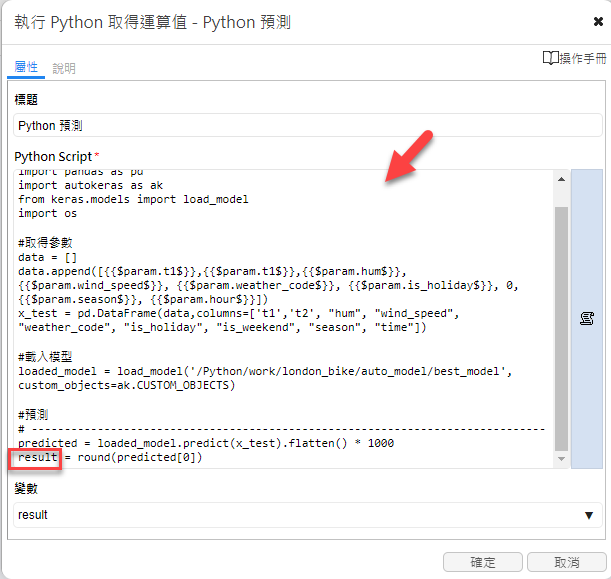The width and height of the screenshot is (611, 579).
Task: Confirm with the 確定 button
Action: click(482, 562)
